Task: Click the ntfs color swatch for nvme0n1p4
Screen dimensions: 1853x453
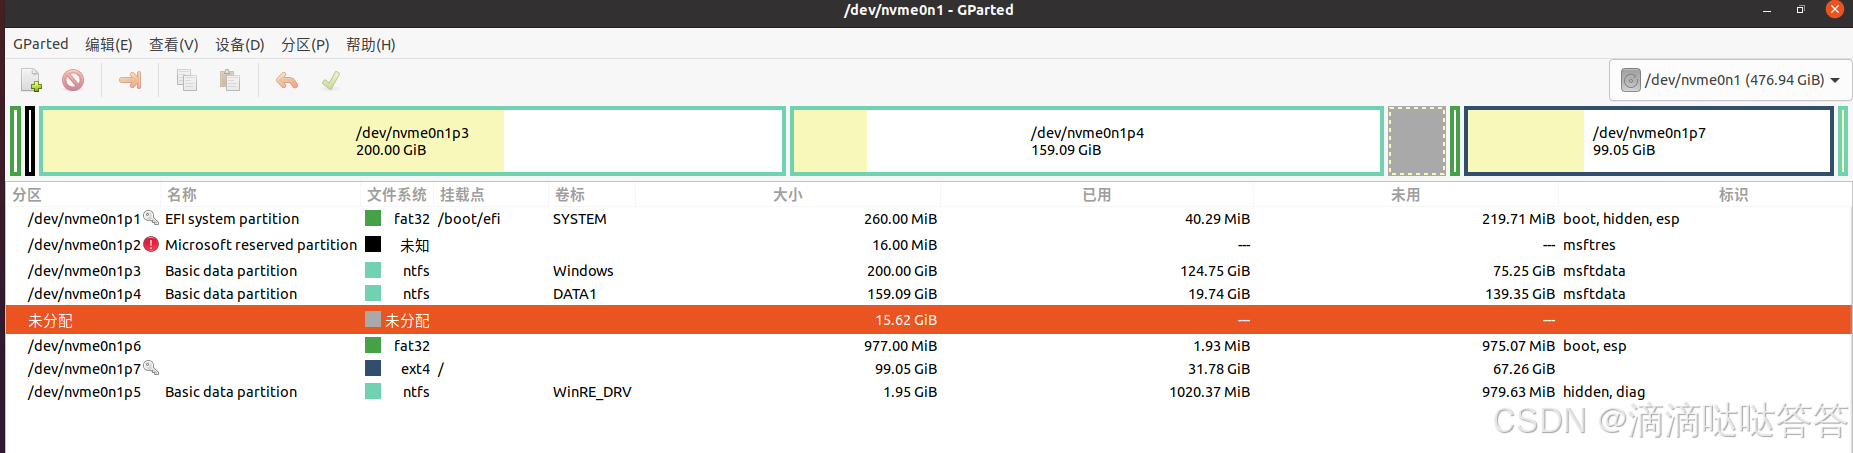Action: click(373, 293)
